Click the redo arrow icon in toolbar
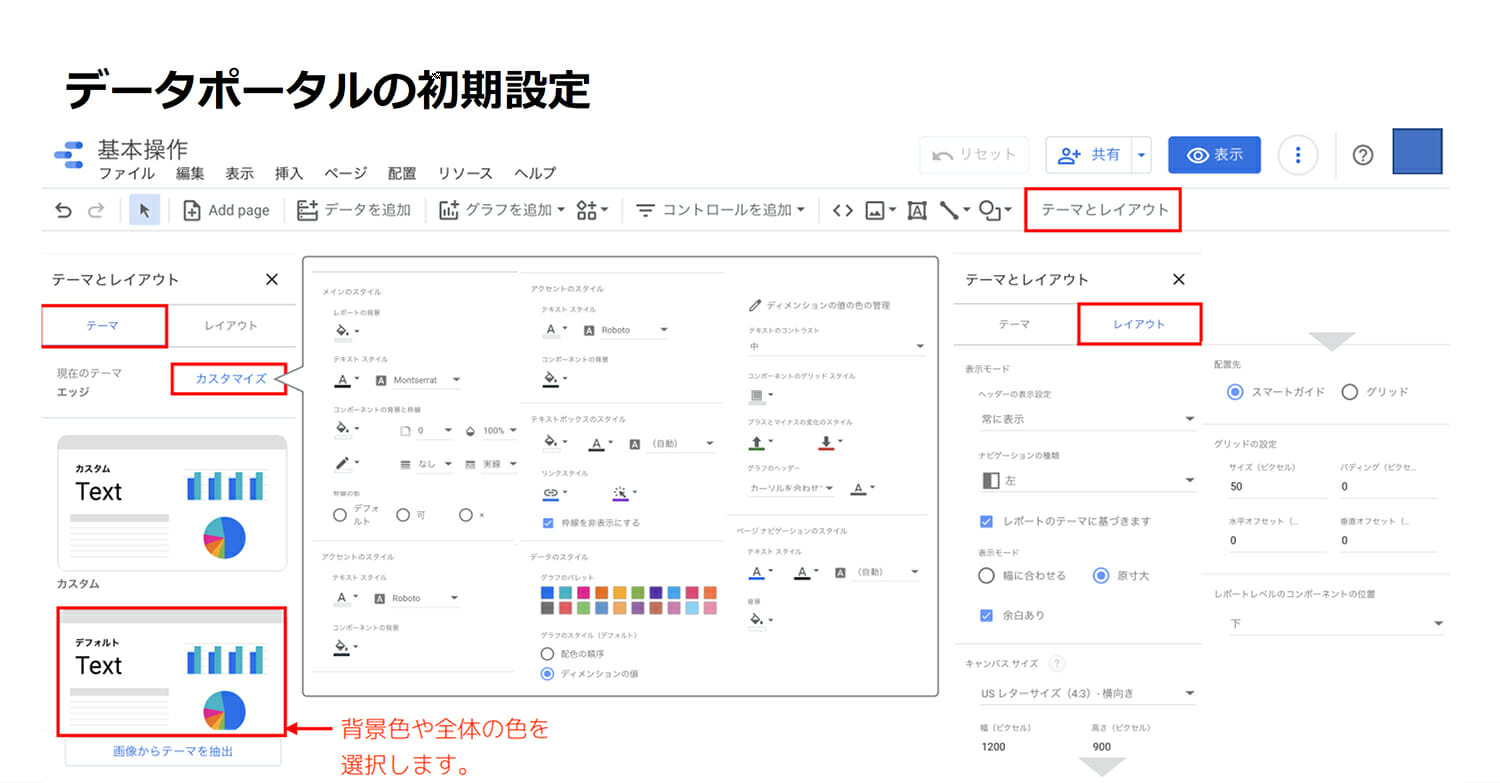The height and width of the screenshot is (783, 1500). pyautogui.click(x=96, y=210)
